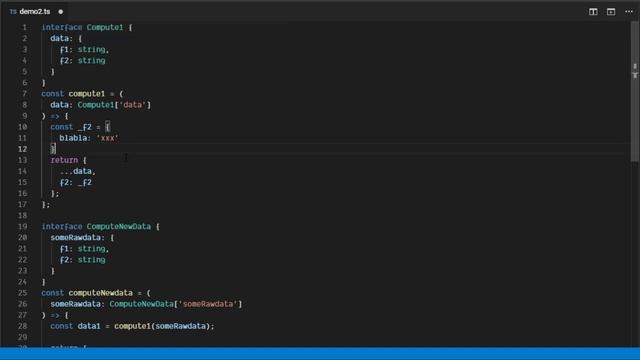This screenshot has width=640, height=360.
Task: Toggle the editor layout panel icon
Action: pos(611,12)
